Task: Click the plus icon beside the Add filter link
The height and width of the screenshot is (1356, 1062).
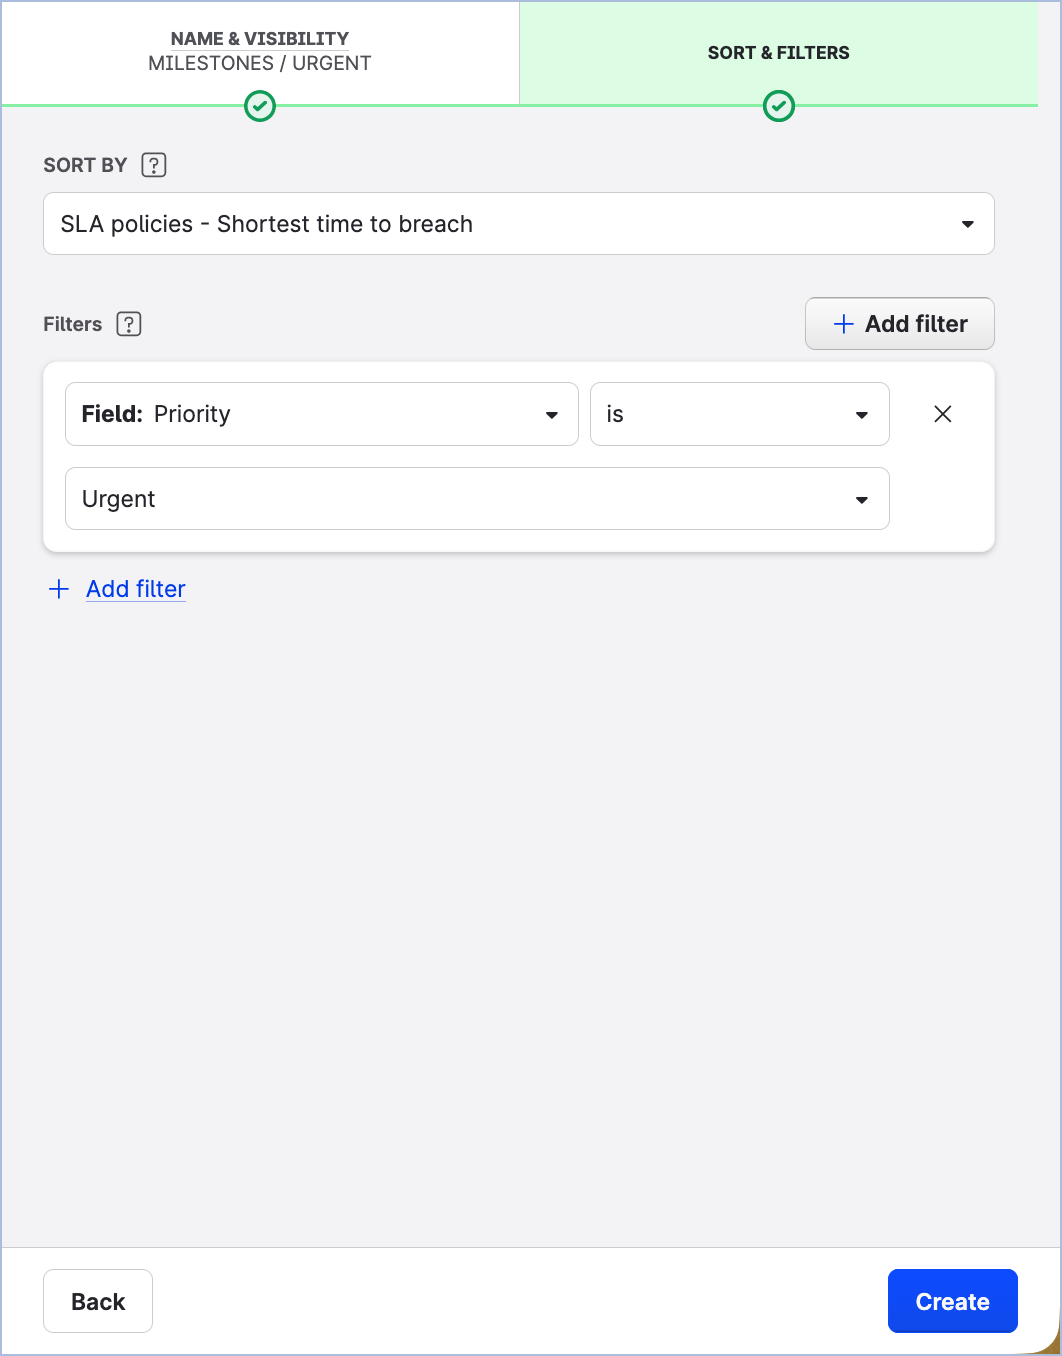Action: (x=59, y=589)
